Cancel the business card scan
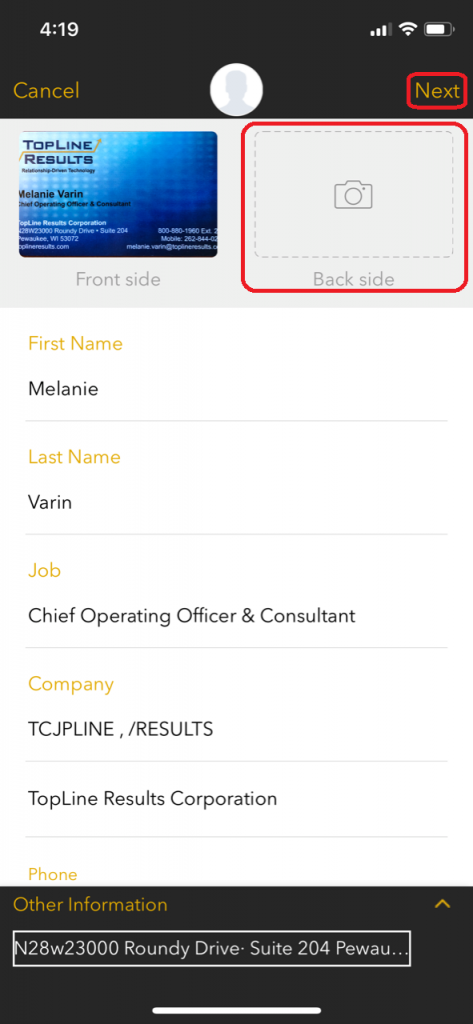The height and width of the screenshot is (1024, 473). [x=46, y=91]
